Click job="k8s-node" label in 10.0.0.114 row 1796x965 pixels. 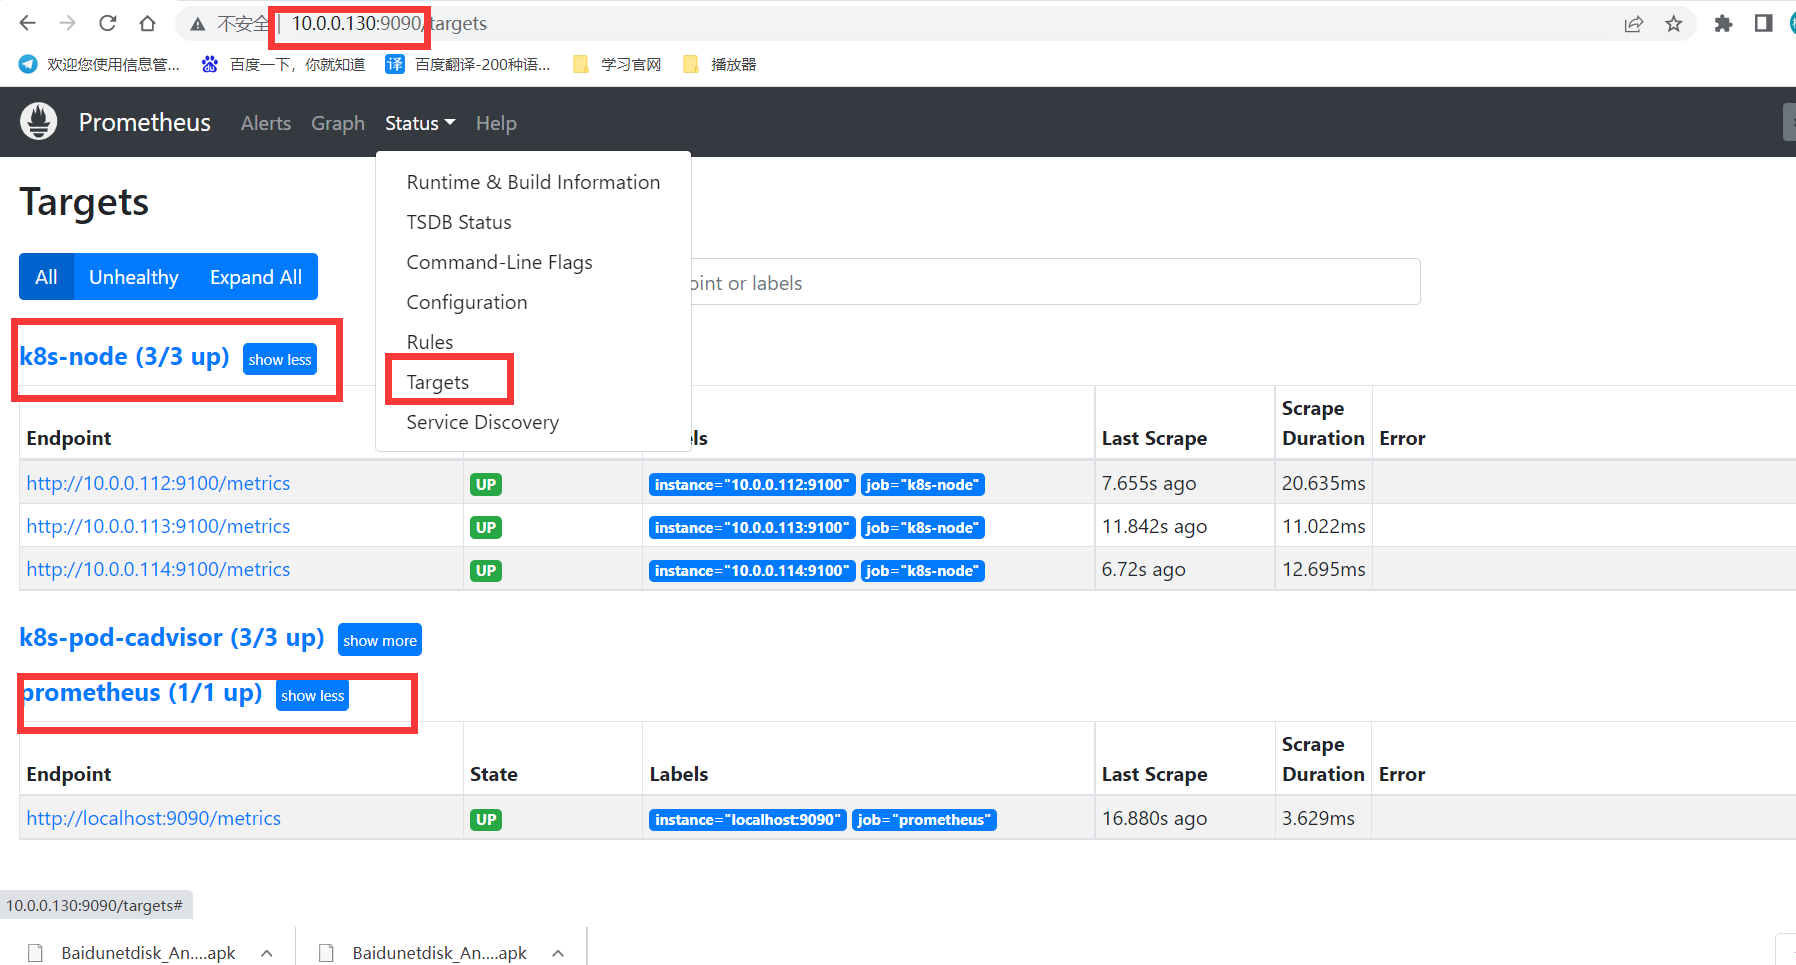(922, 570)
